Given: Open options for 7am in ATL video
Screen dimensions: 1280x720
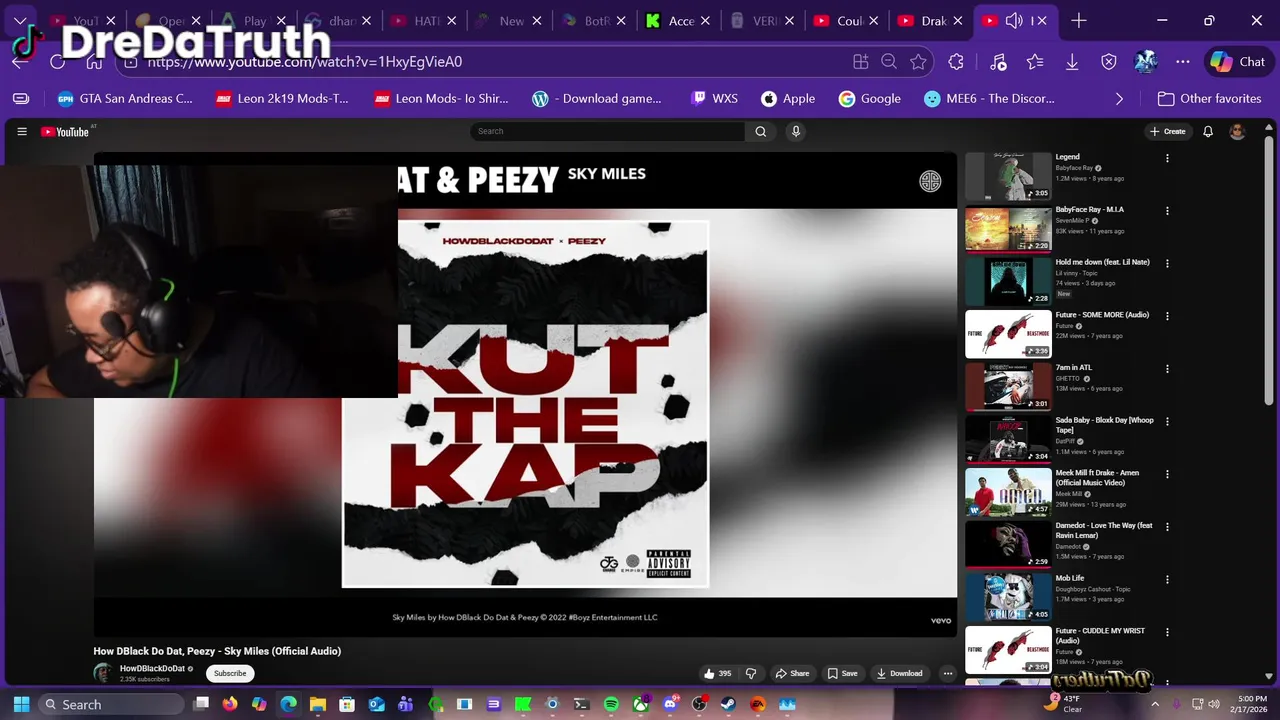Looking at the screenshot, I should 1167,369.
